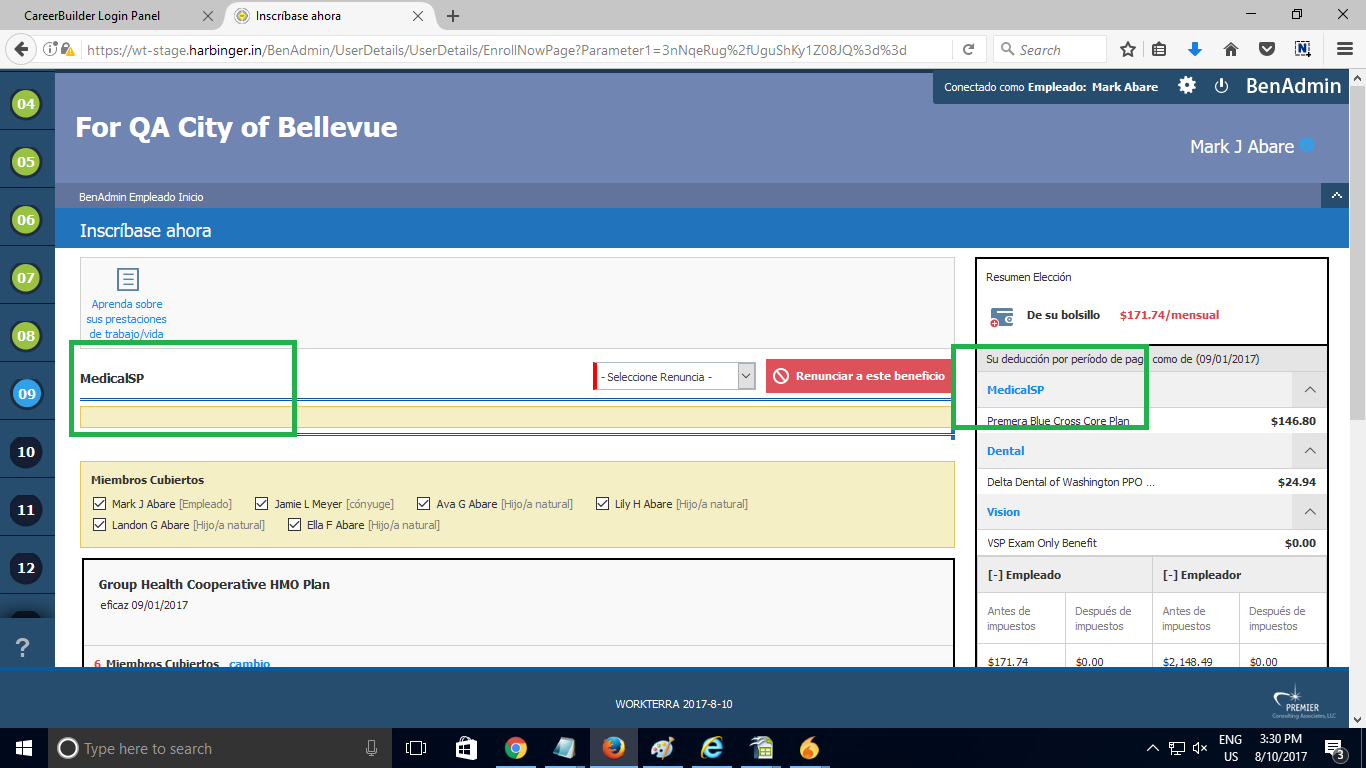Screen dimensions: 1366x768
Task: Open the Pocket icon in toolbar
Action: (x=1266, y=49)
